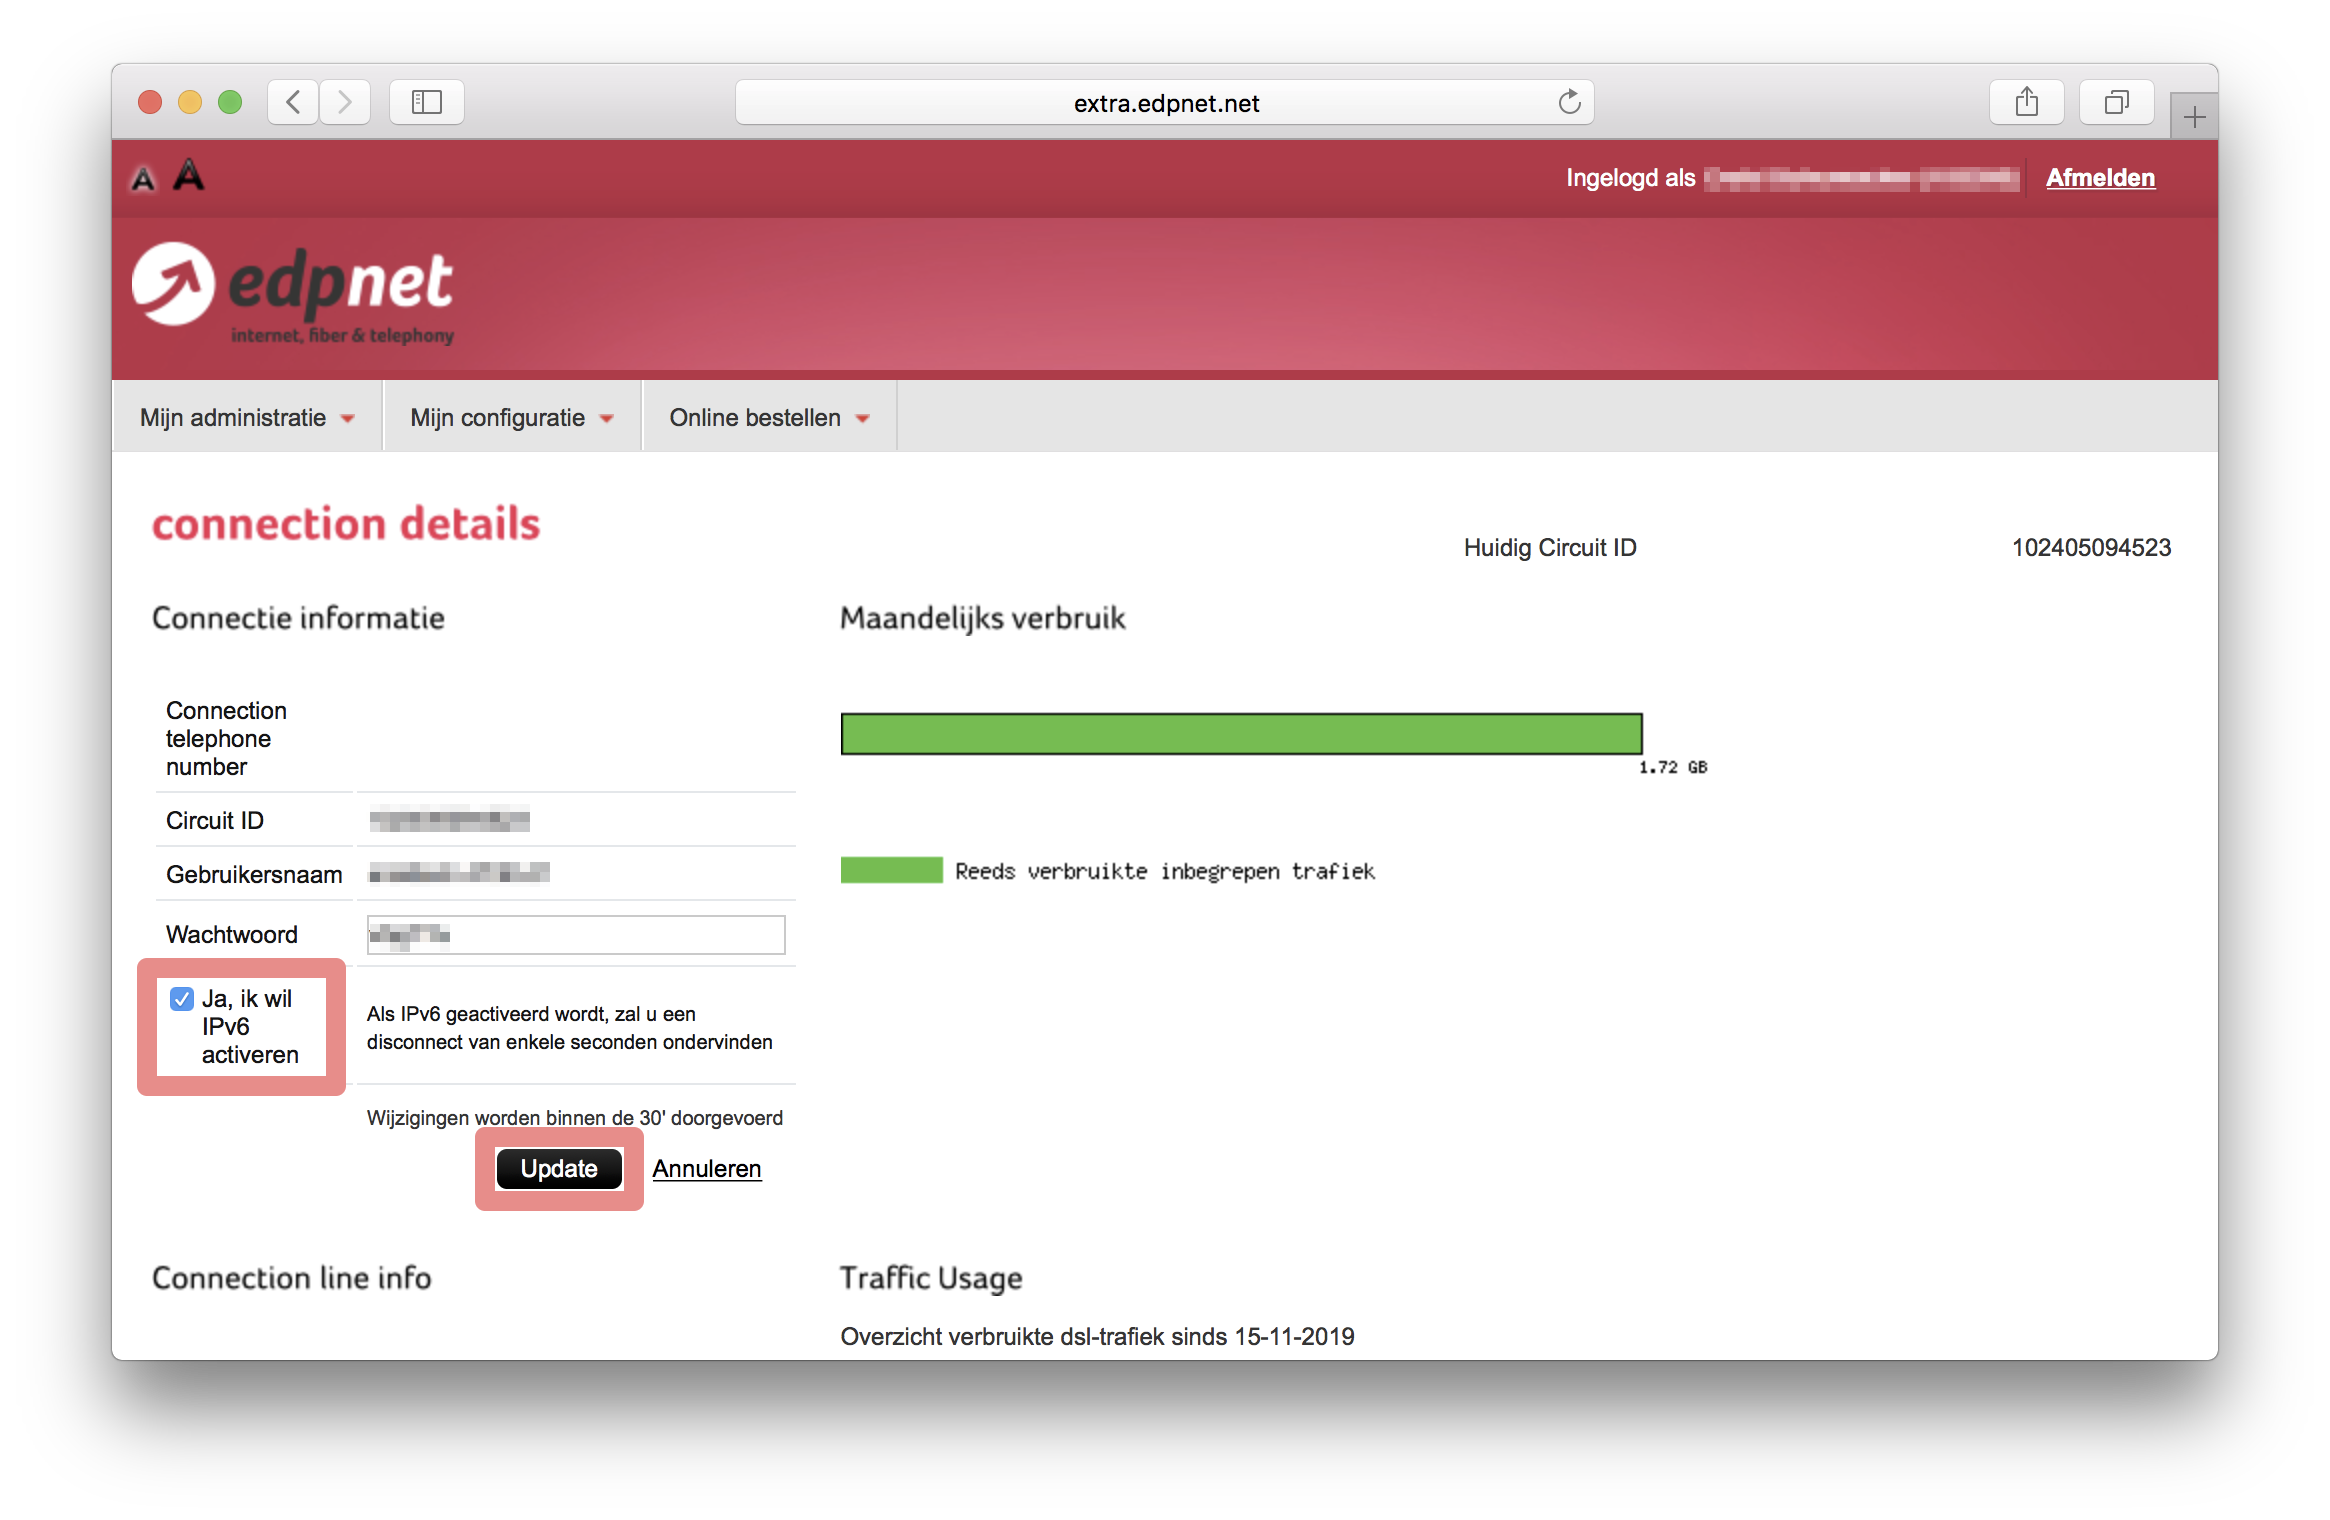Click inside the Wachtwoord input field
Screen dimensions: 2330x1520
pos(576,935)
